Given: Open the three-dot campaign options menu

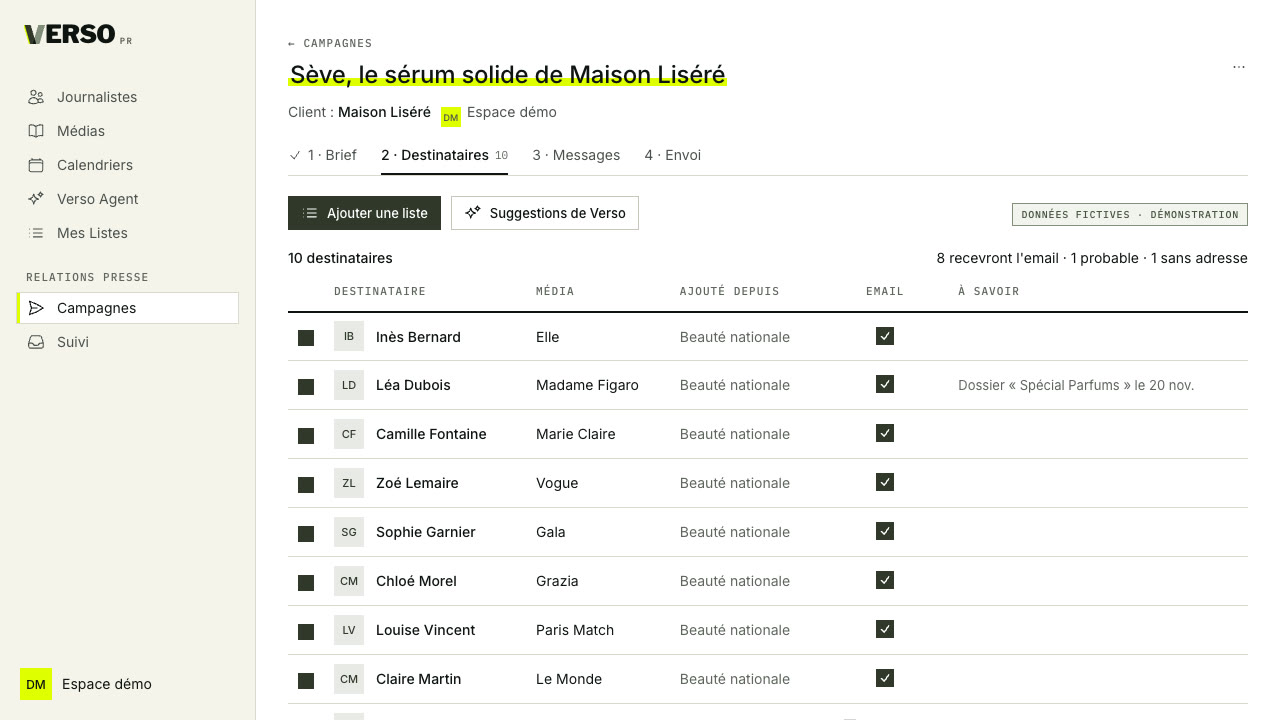Looking at the screenshot, I should 1239,67.
